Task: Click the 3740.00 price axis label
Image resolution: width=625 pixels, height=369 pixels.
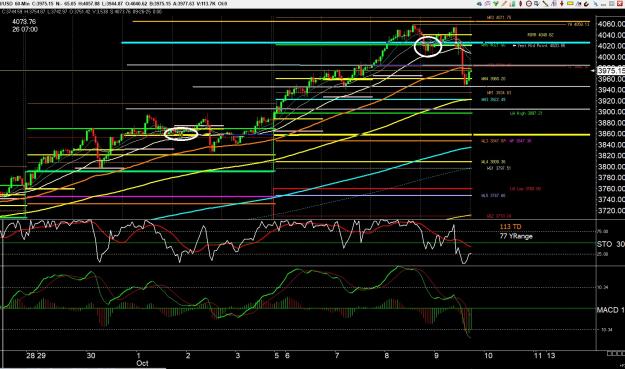Action: pyautogui.click(x=611, y=199)
